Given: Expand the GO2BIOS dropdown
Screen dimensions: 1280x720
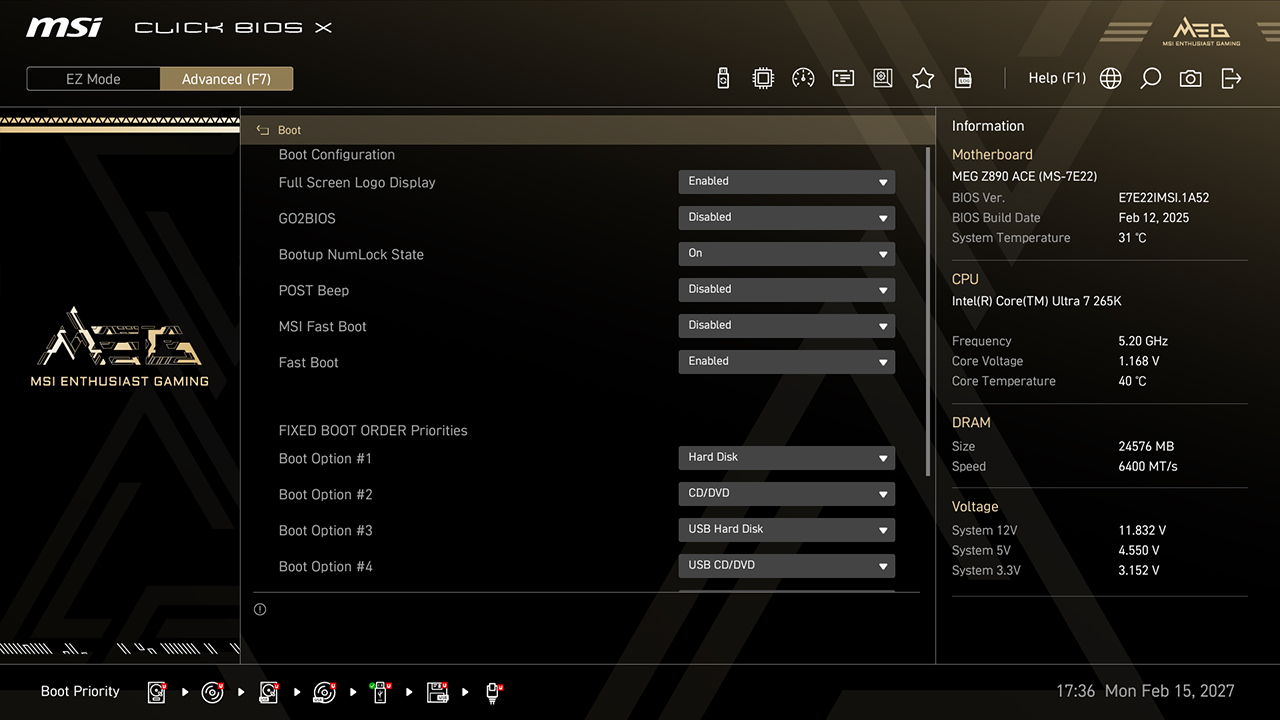Looking at the screenshot, I should click(786, 218).
